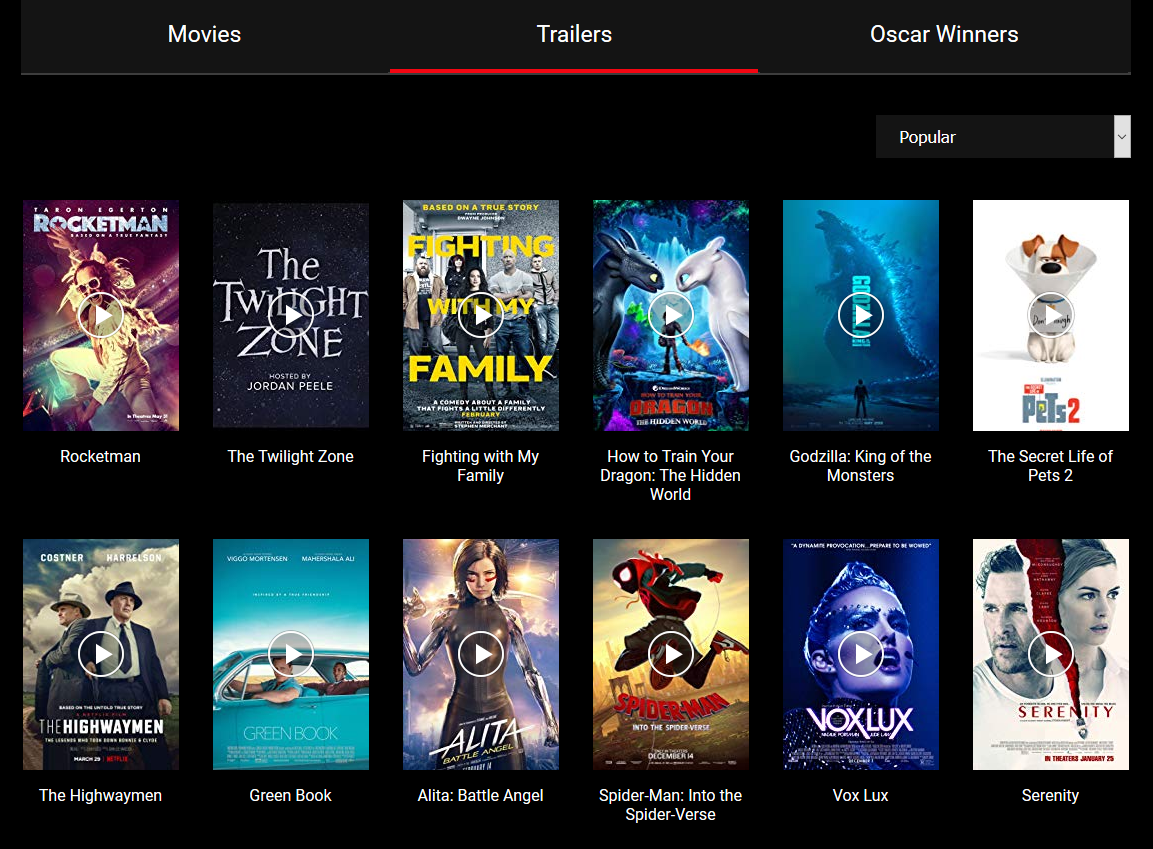Viewport: 1153px width, 849px height.
Task: Play Spider-Man: Into the Spider-Verse trailer
Action: click(x=671, y=654)
